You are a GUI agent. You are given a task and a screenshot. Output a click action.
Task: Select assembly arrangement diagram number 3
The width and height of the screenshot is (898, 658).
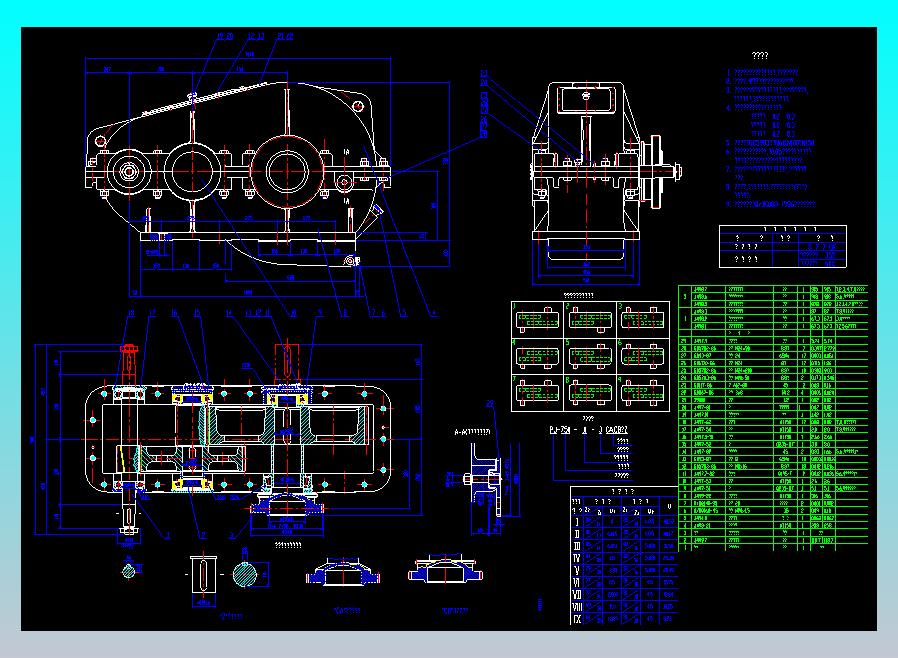pos(643,320)
